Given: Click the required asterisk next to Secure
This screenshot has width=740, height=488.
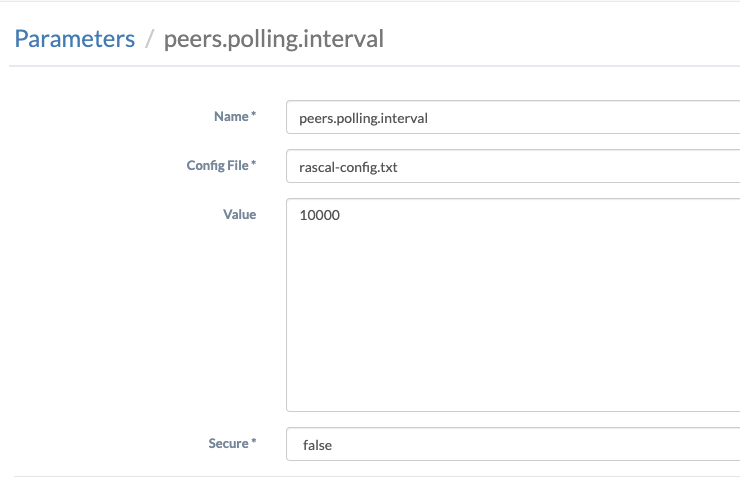Looking at the screenshot, I should [254, 443].
